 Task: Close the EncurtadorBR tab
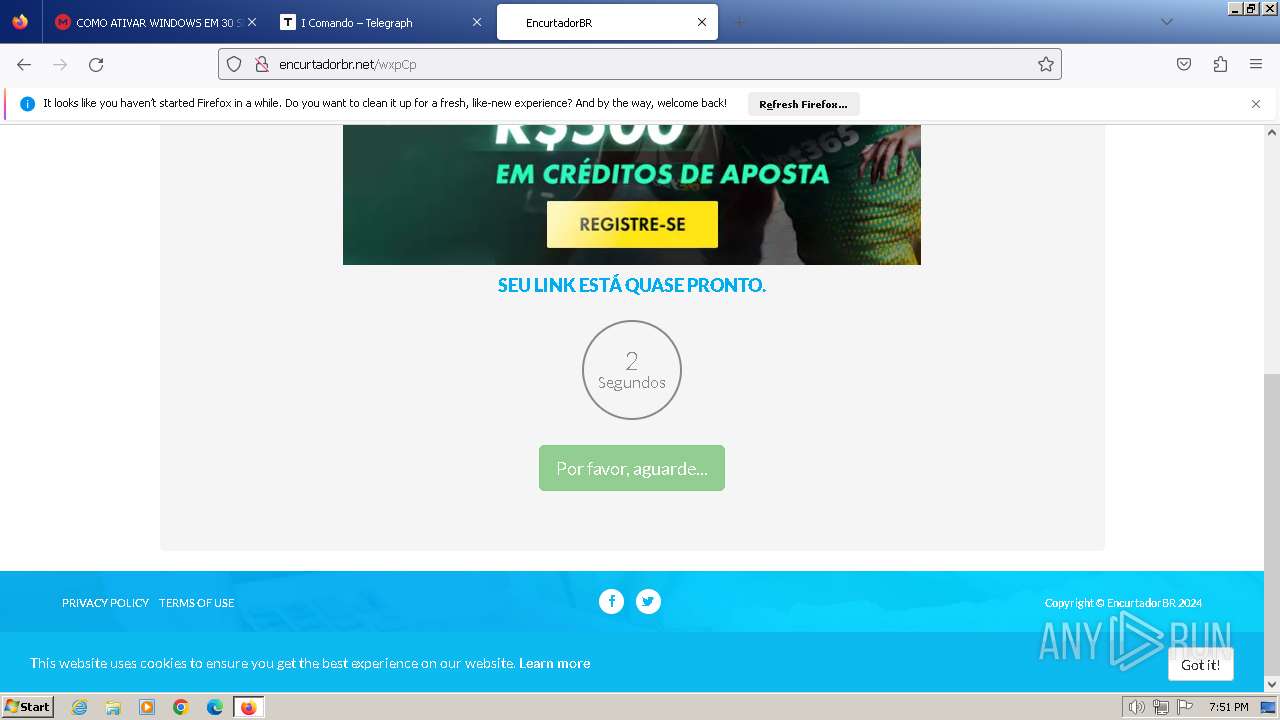(702, 22)
